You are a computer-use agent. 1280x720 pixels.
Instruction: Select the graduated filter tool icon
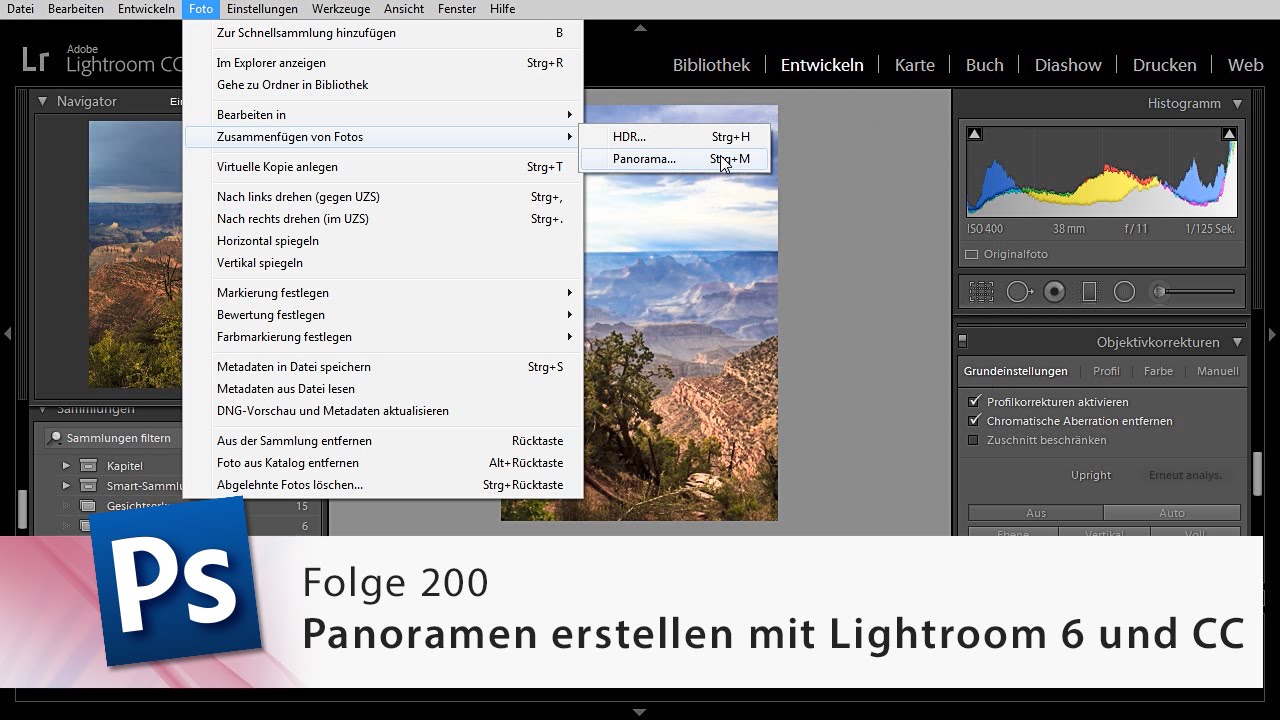coord(1090,292)
